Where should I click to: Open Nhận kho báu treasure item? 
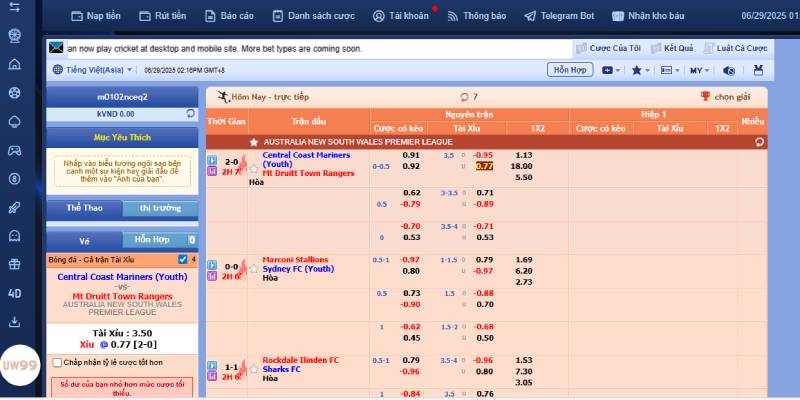point(648,16)
